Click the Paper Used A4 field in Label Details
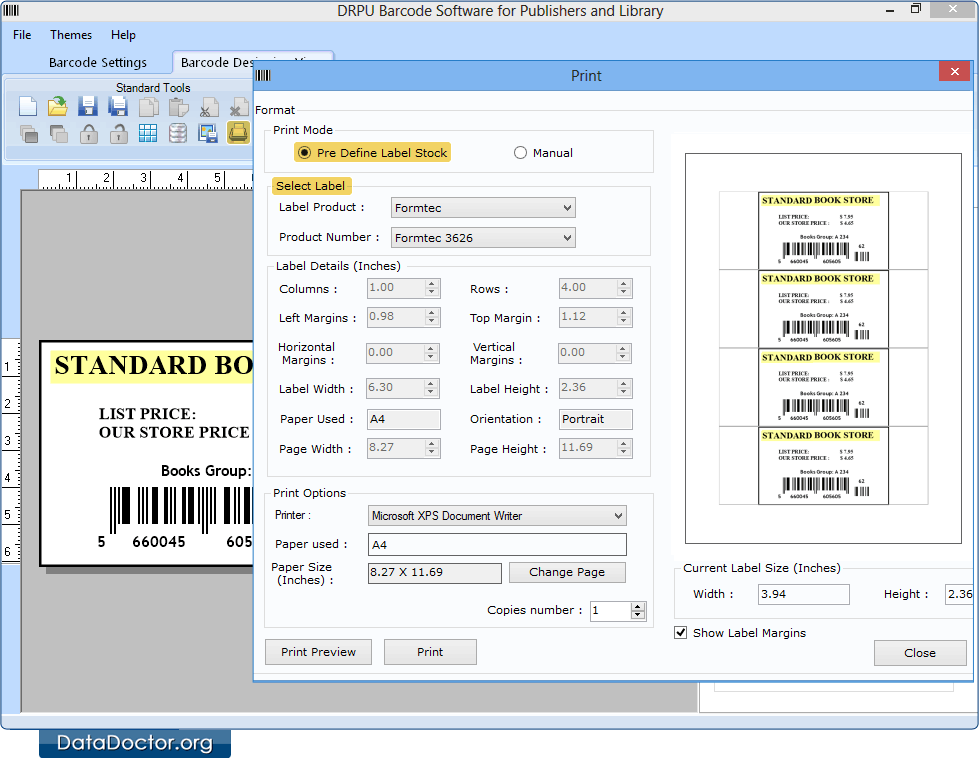Viewport: 979px width, 758px height. point(403,419)
